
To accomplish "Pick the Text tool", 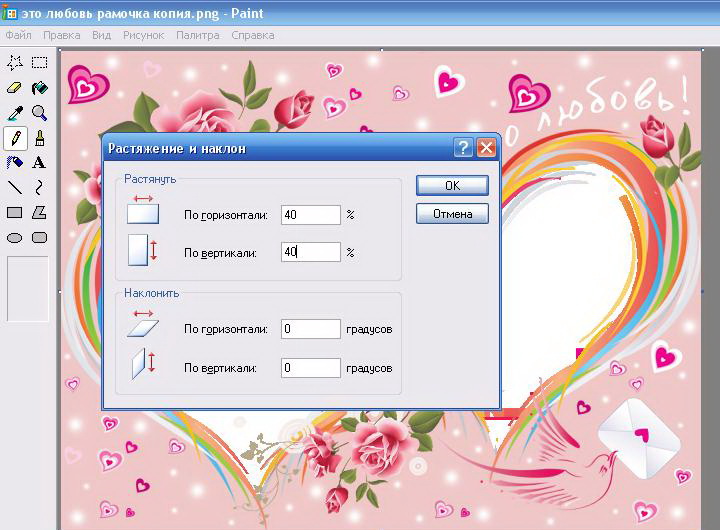I will click(40, 162).
